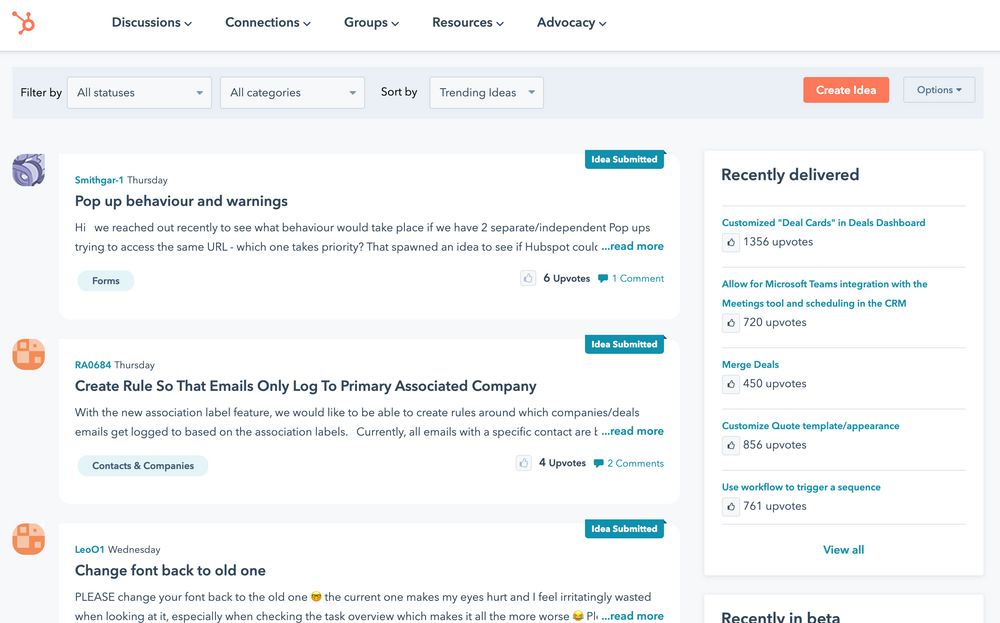This screenshot has width=1000, height=623.
Task: Click the Create Idea button
Action: (846, 89)
